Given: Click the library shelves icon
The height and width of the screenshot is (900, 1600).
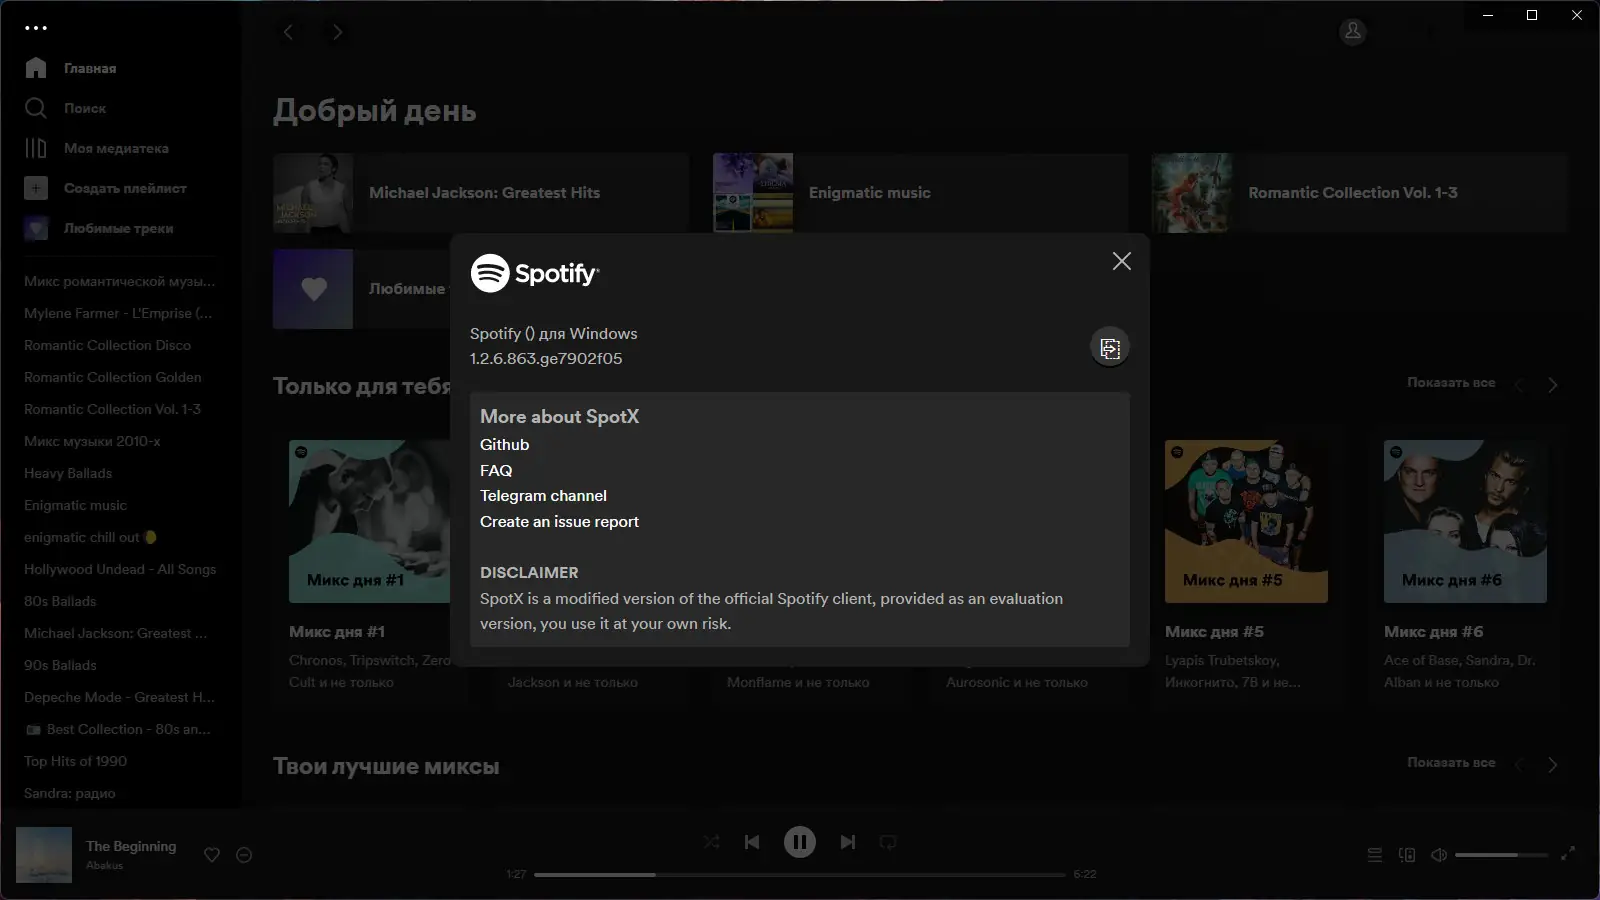Looking at the screenshot, I should [36, 148].
